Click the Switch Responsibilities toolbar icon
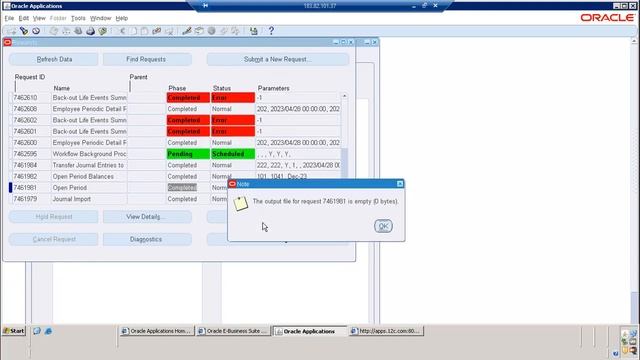Viewport: 640px width, 360px height. pyautogui.click(x=78, y=31)
